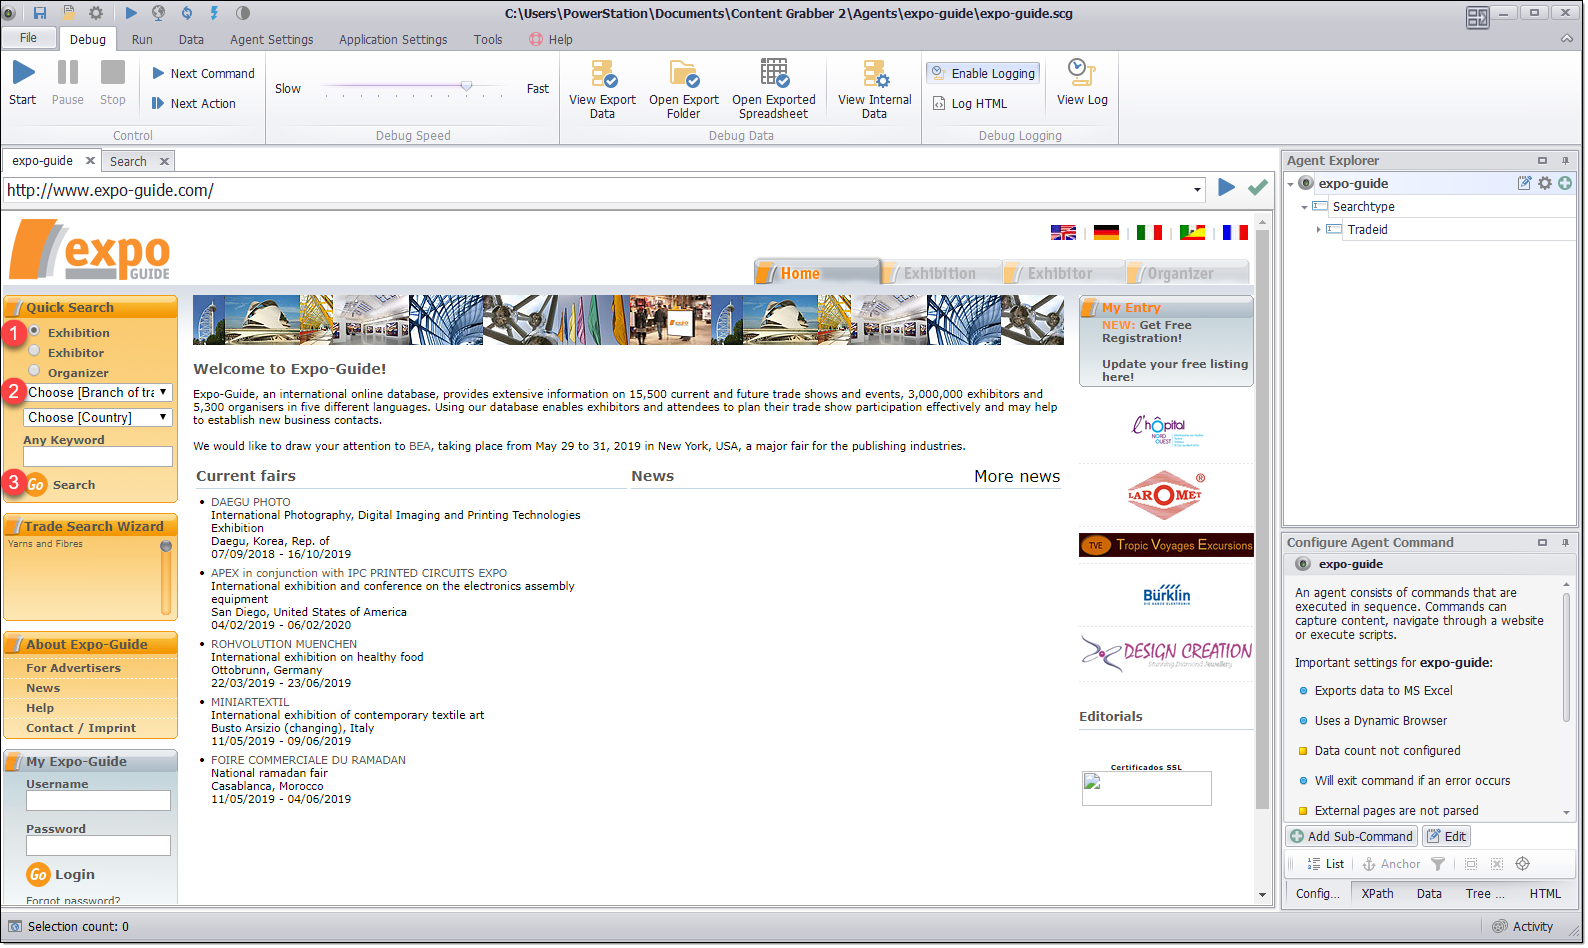Open the More news link
The image size is (1588, 948).
(1016, 477)
